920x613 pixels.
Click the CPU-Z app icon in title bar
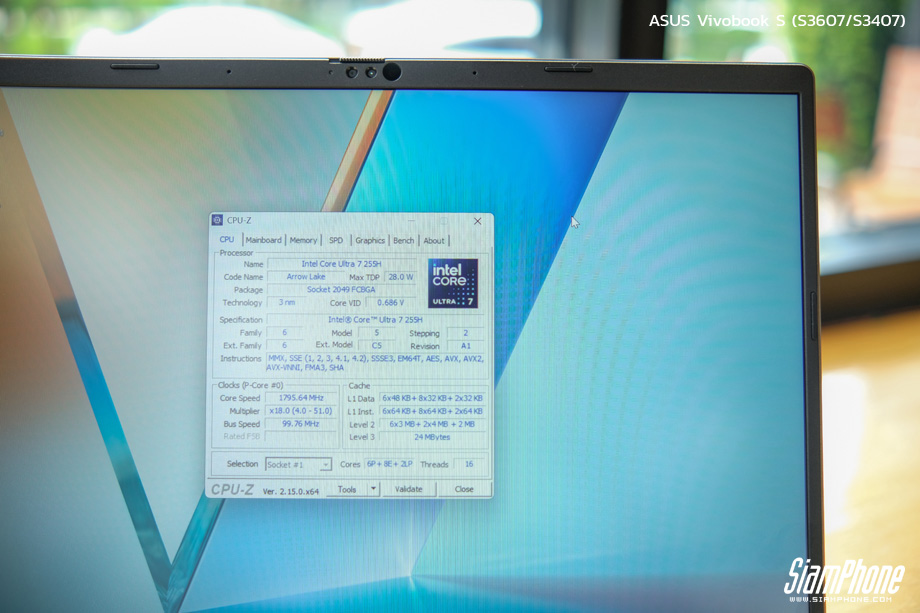pyautogui.click(x=217, y=220)
